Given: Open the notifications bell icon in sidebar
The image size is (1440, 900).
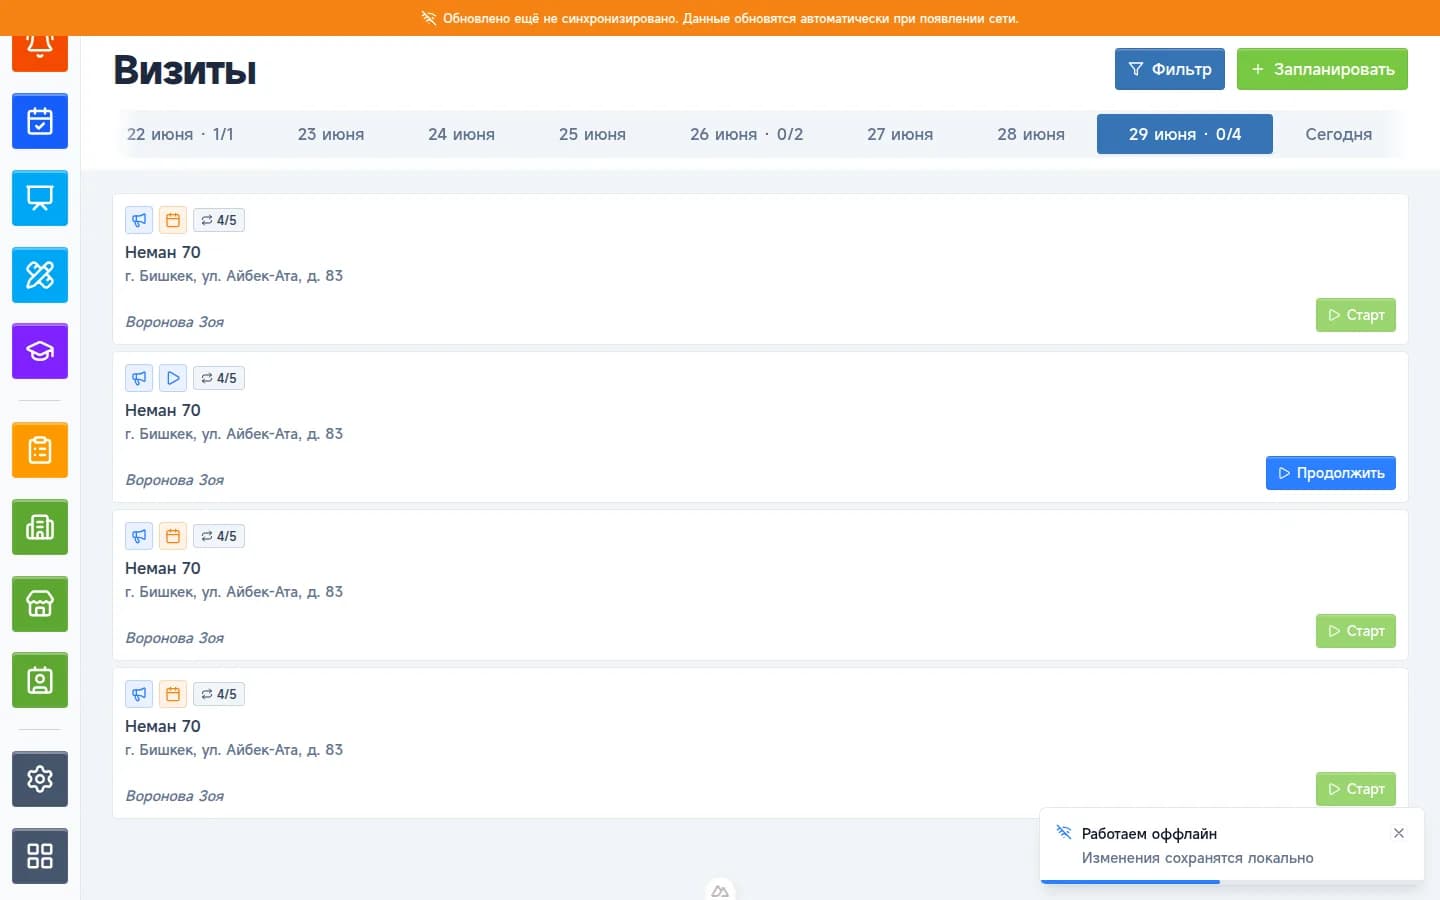Looking at the screenshot, I should click(40, 53).
